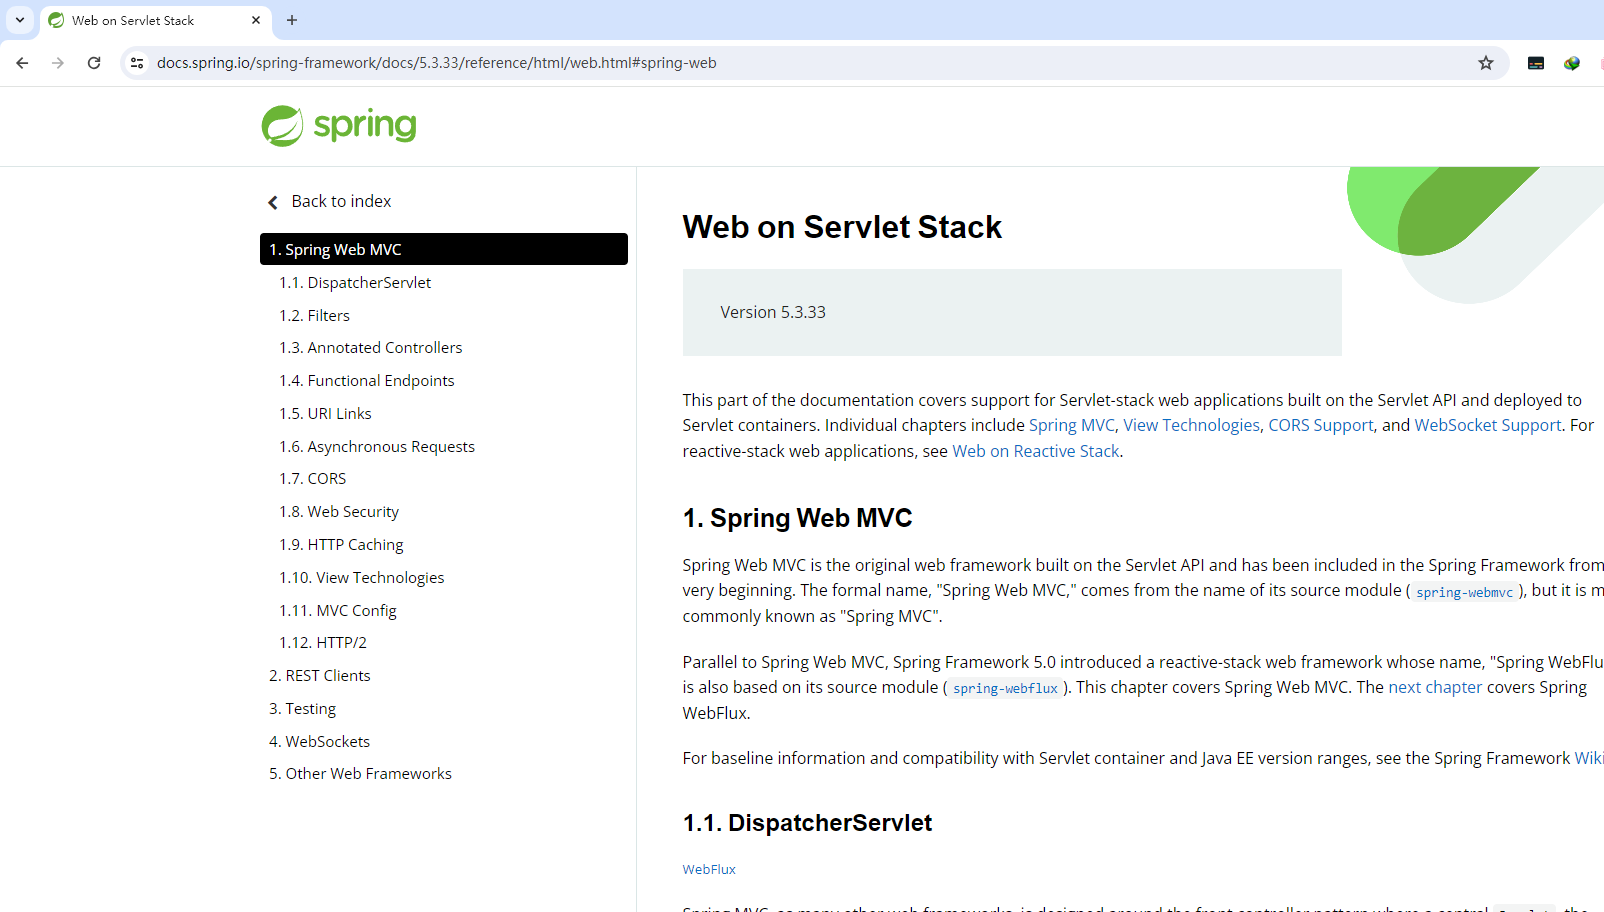This screenshot has width=1604, height=912.
Task: Click the browser forward arrow
Action: pyautogui.click(x=58, y=63)
